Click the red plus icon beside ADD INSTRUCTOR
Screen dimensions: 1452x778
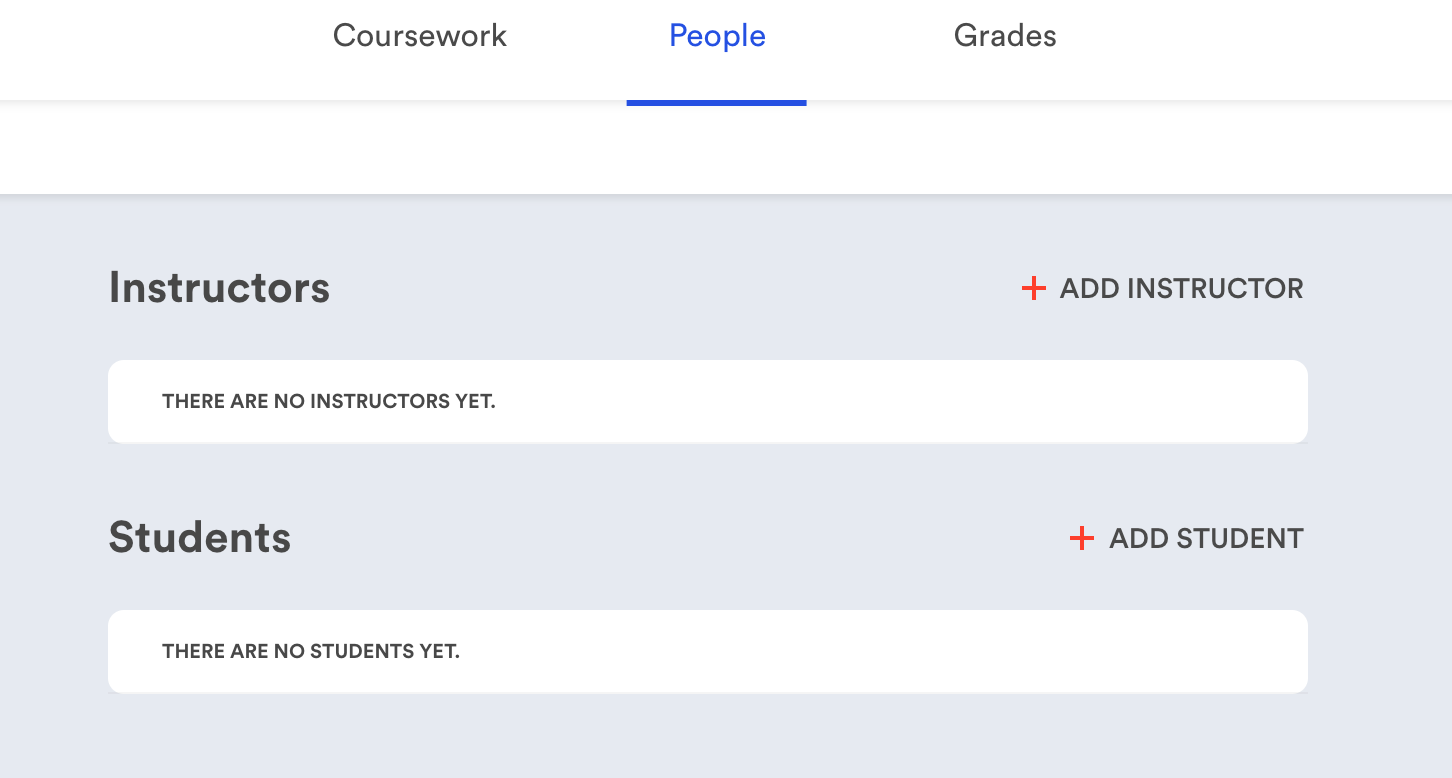point(1033,289)
